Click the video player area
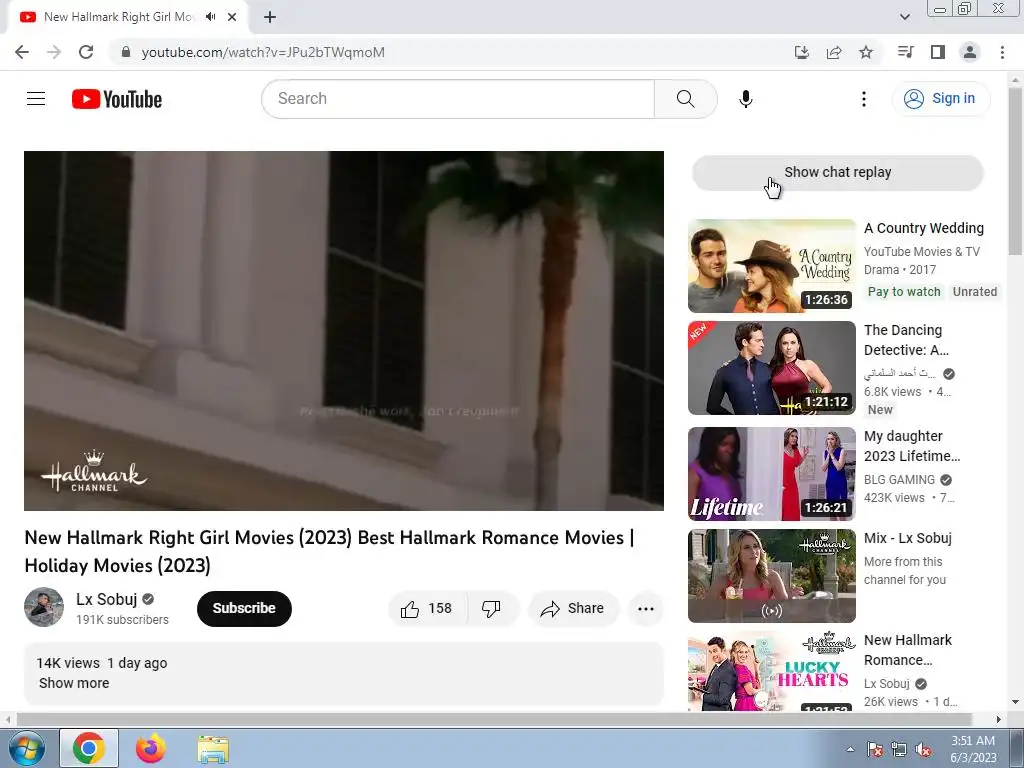Screen dimensions: 1024x768 click(x=344, y=330)
